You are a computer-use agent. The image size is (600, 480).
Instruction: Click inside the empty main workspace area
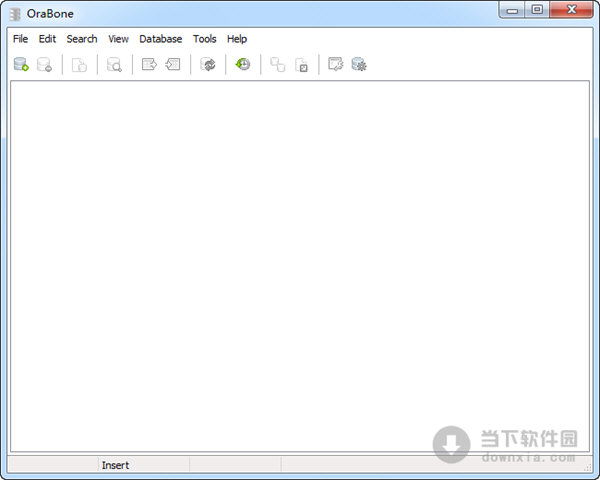pos(300,266)
